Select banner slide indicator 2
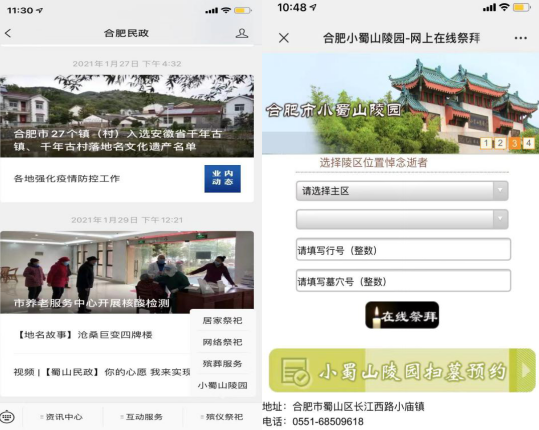539x430 pixels. pyautogui.click(x=500, y=143)
